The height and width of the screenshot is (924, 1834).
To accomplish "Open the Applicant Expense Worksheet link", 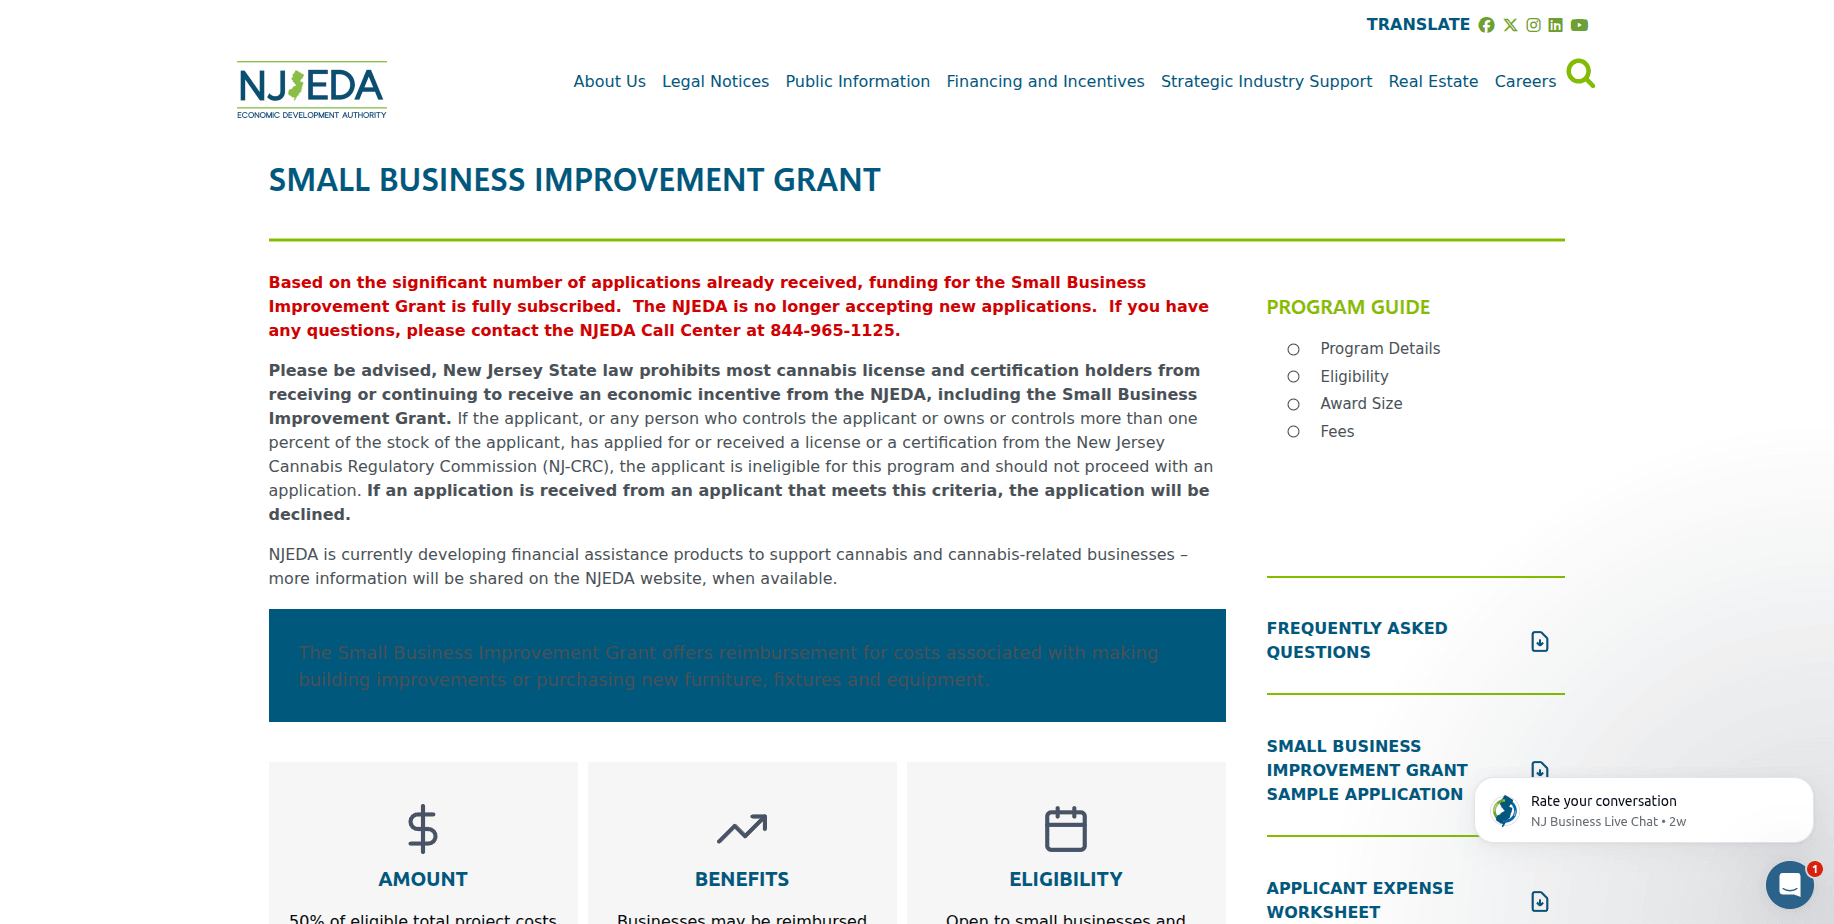I will point(1360,900).
